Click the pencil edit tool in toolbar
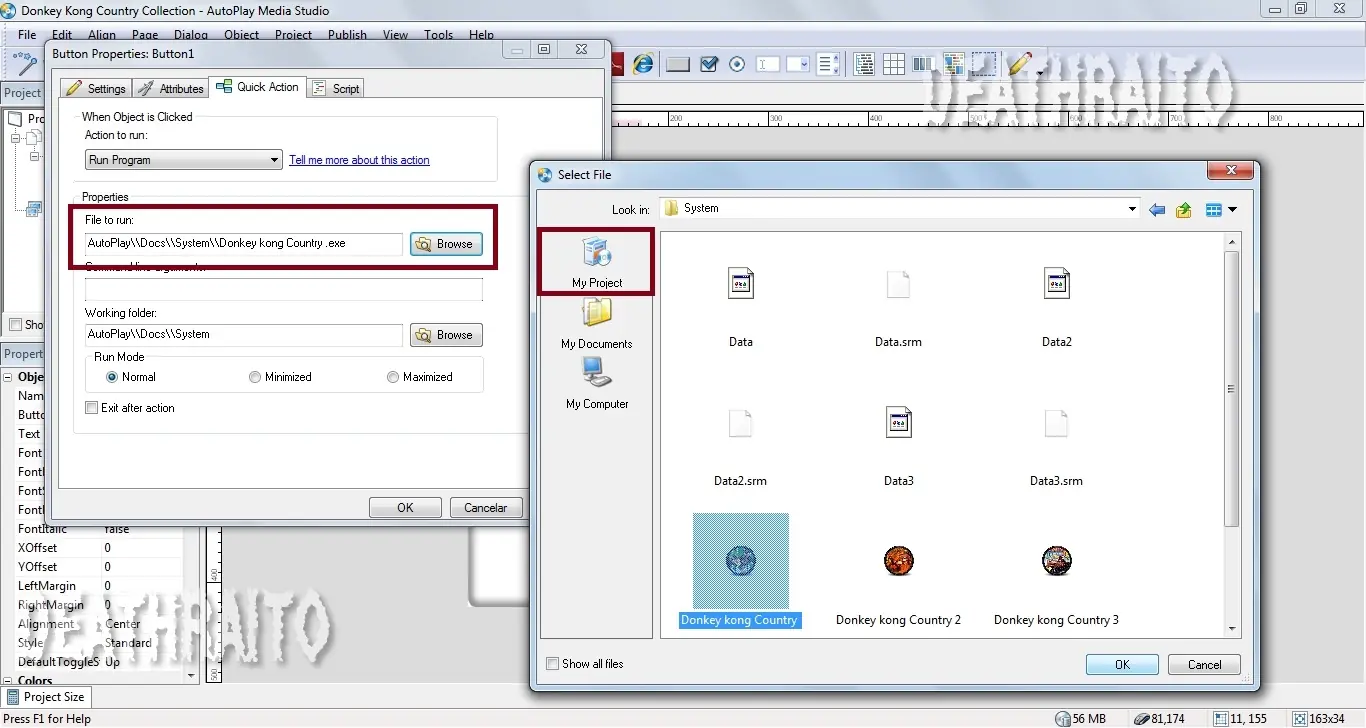Image resolution: width=1366 pixels, height=728 pixels. [x=1019, y=64]
